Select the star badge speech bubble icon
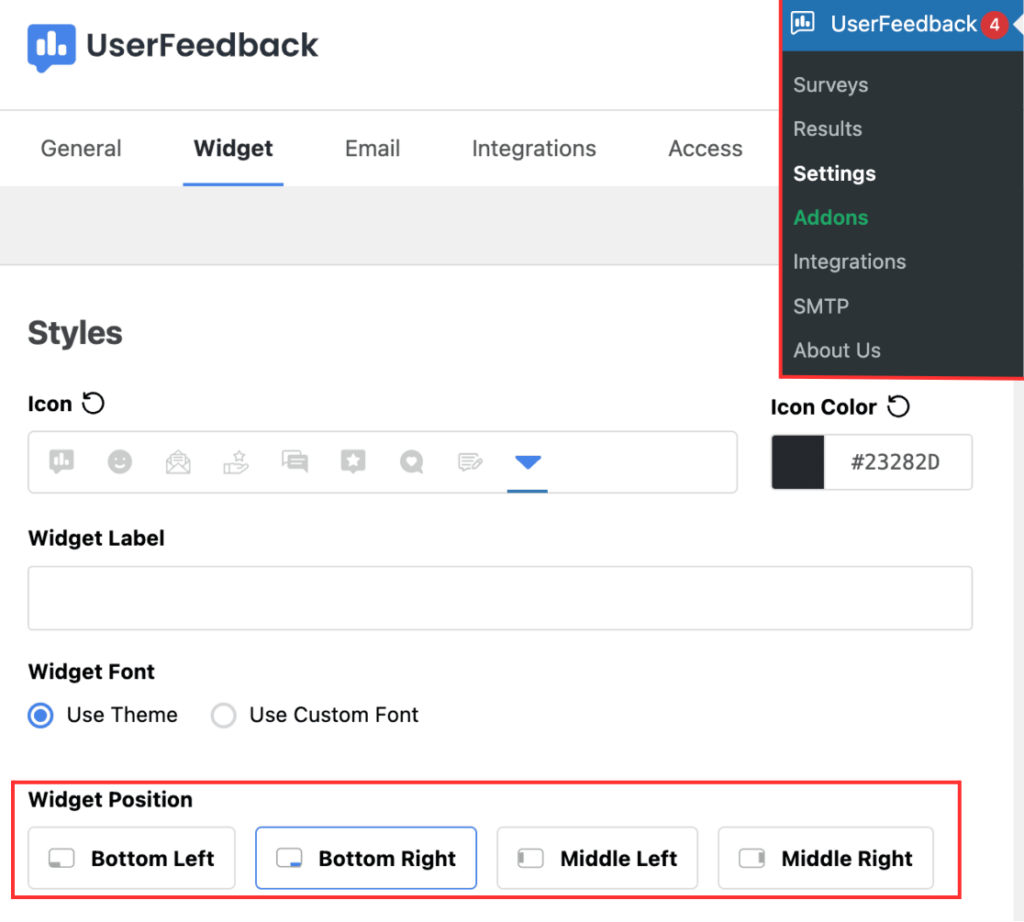The image size is (1024, 922). [353, 462]
